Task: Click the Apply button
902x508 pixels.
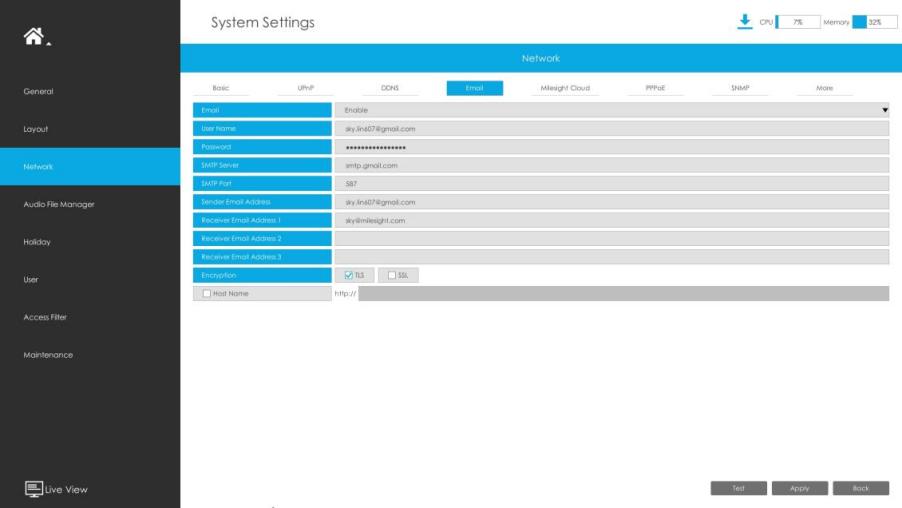Action: [800, 488]
